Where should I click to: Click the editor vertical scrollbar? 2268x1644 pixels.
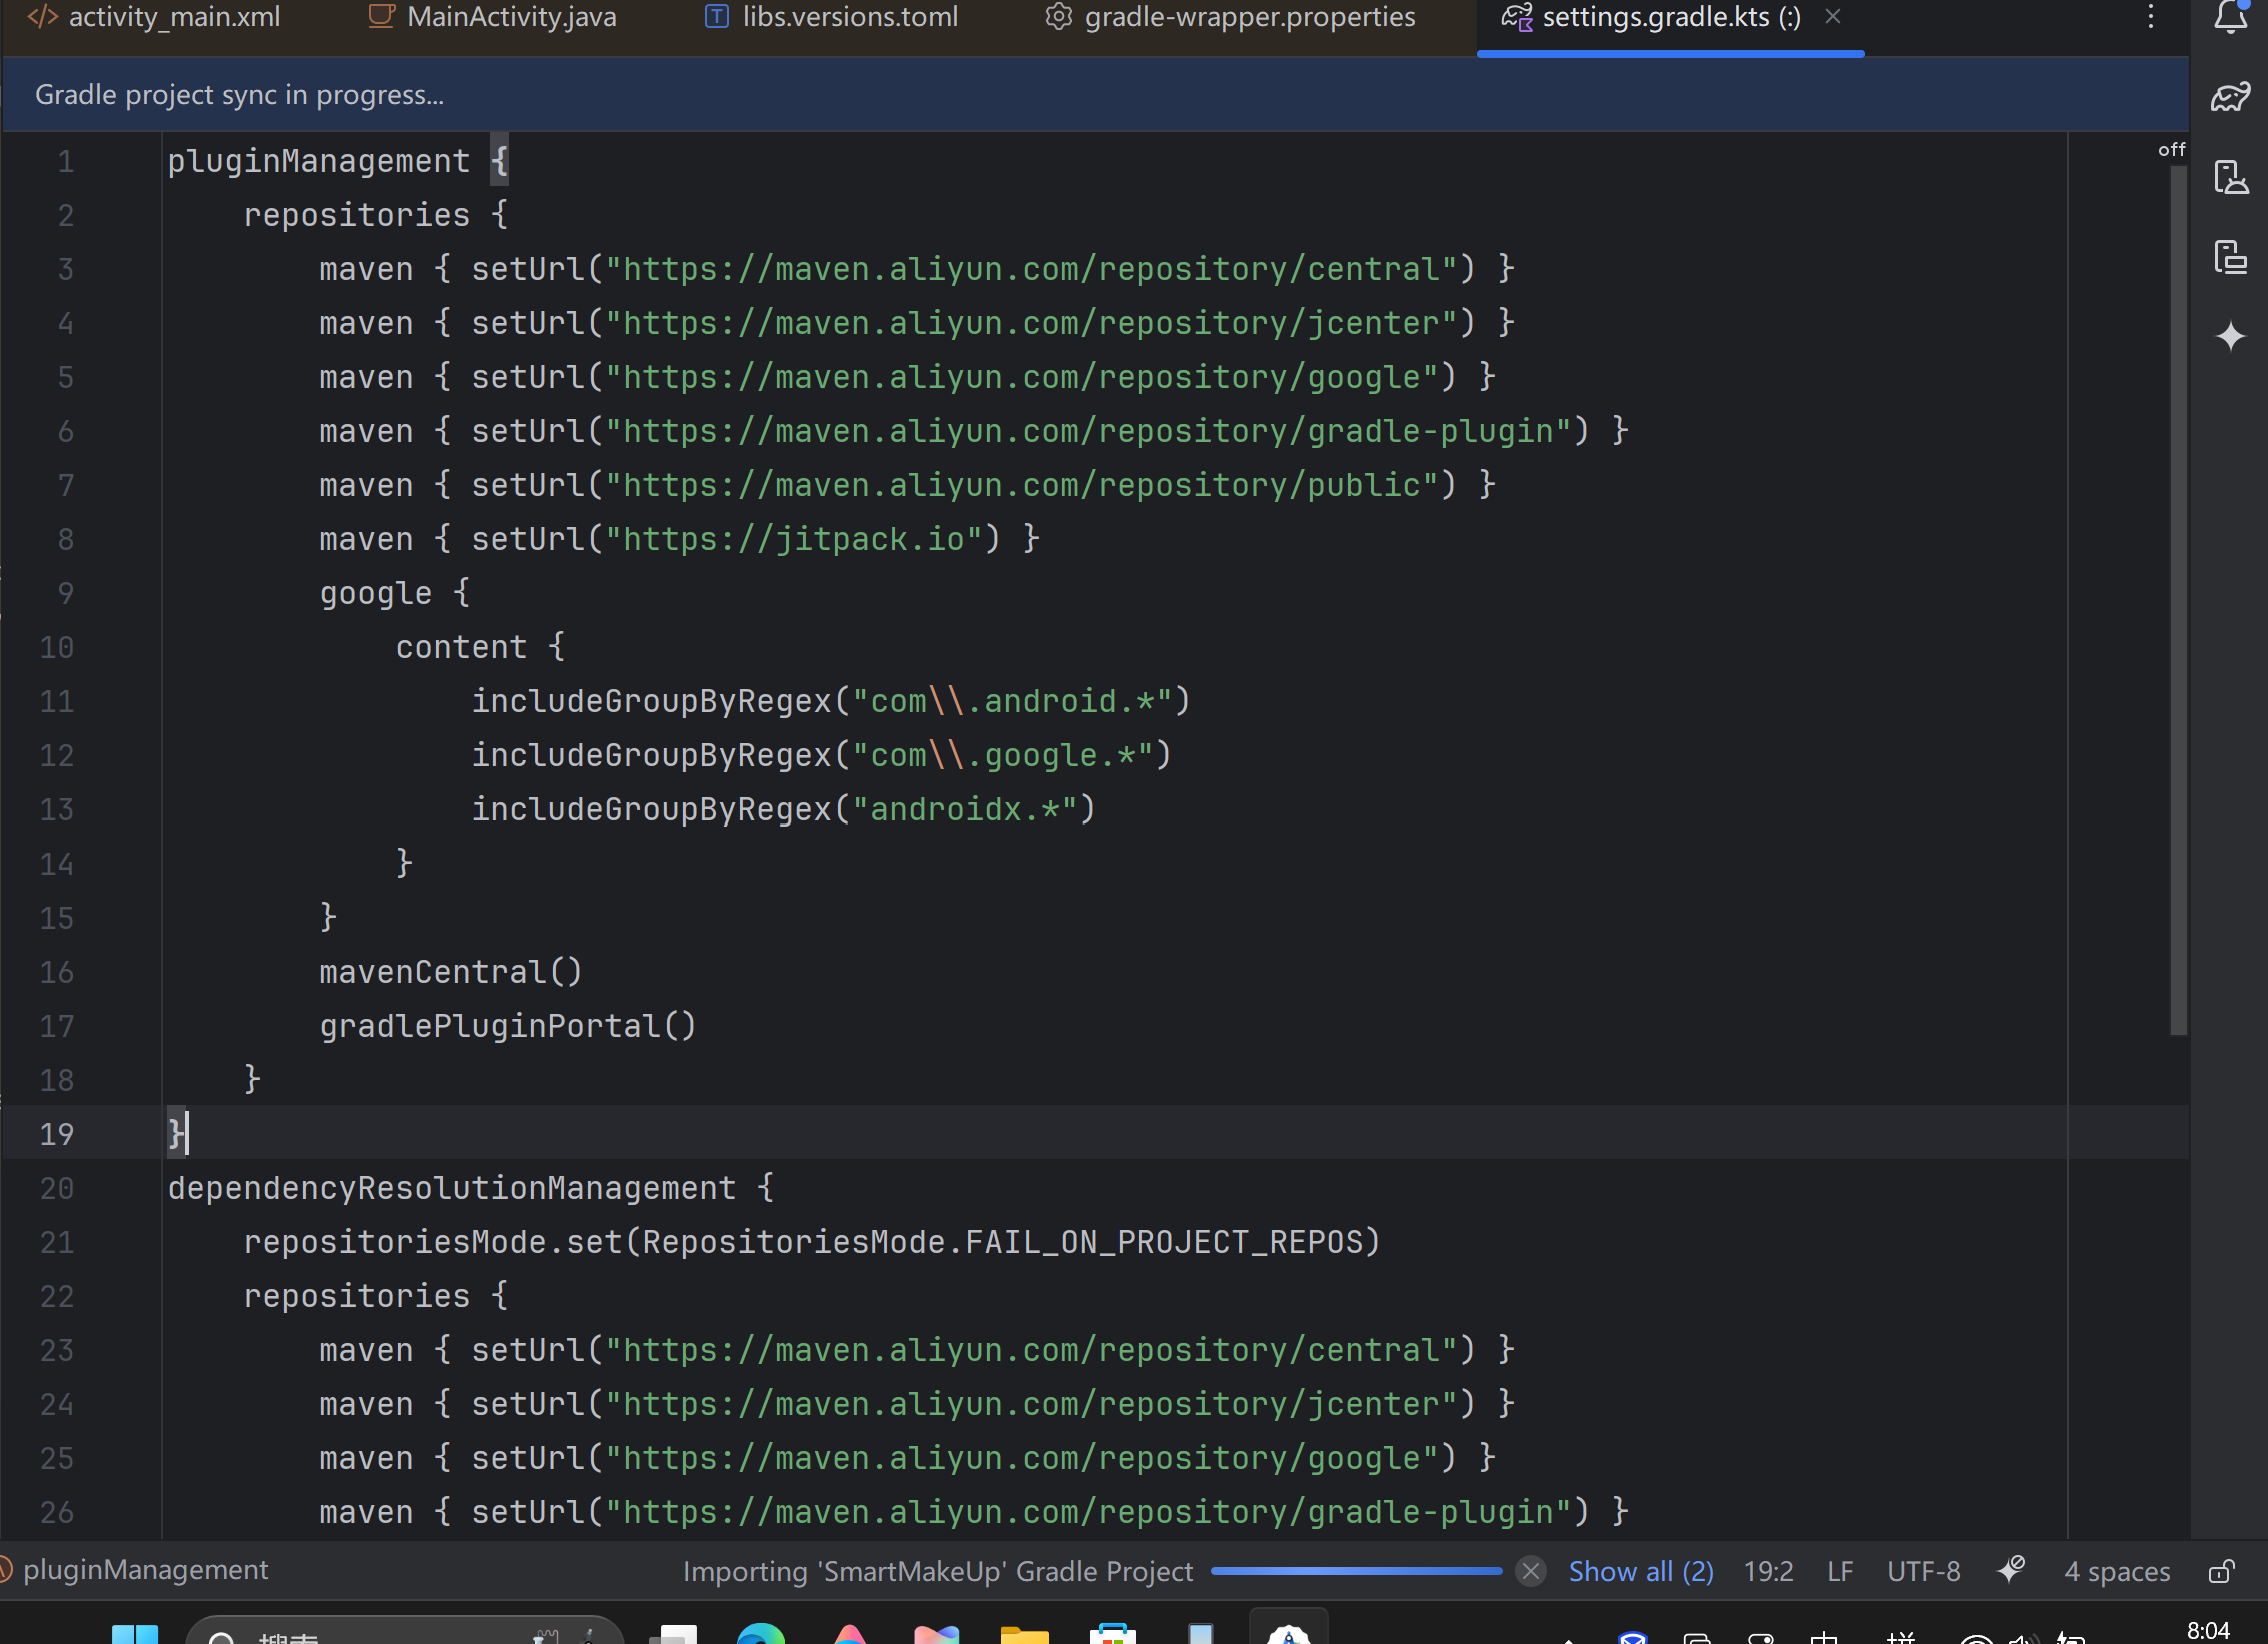(2177, 600)
